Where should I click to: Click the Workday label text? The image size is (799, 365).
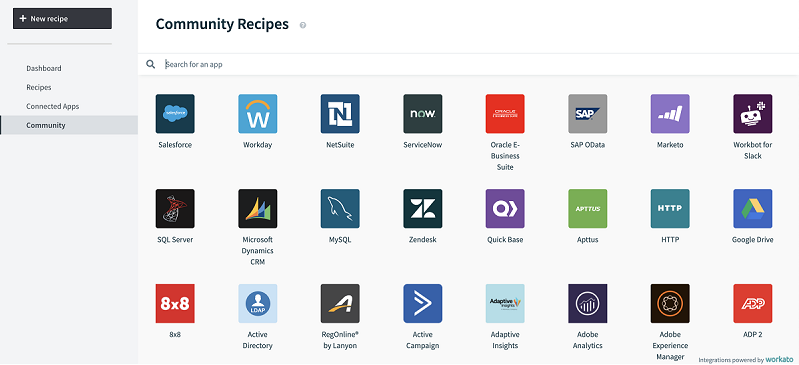257,145
